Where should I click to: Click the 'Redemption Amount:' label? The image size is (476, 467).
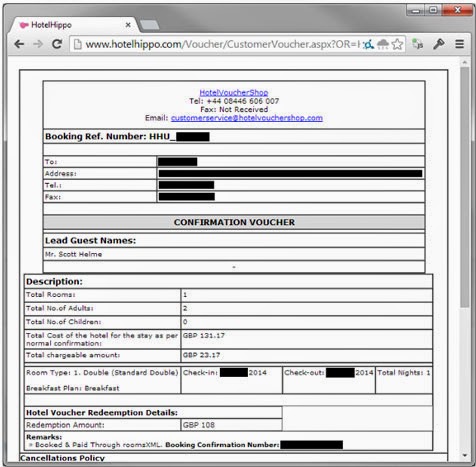(65, 425)
